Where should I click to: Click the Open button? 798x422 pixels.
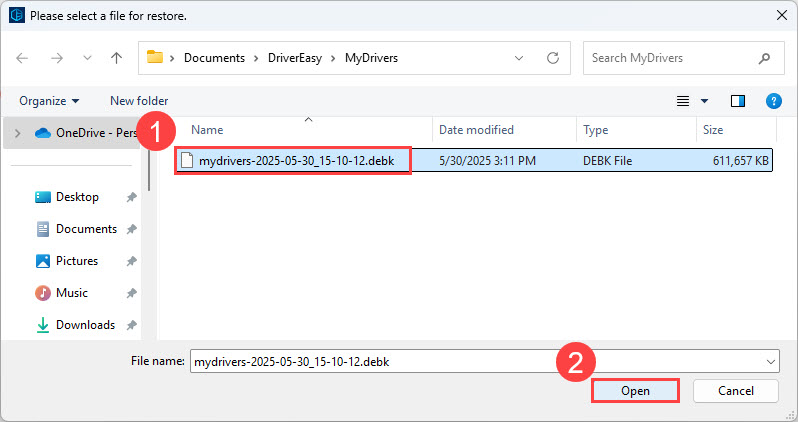635,391
